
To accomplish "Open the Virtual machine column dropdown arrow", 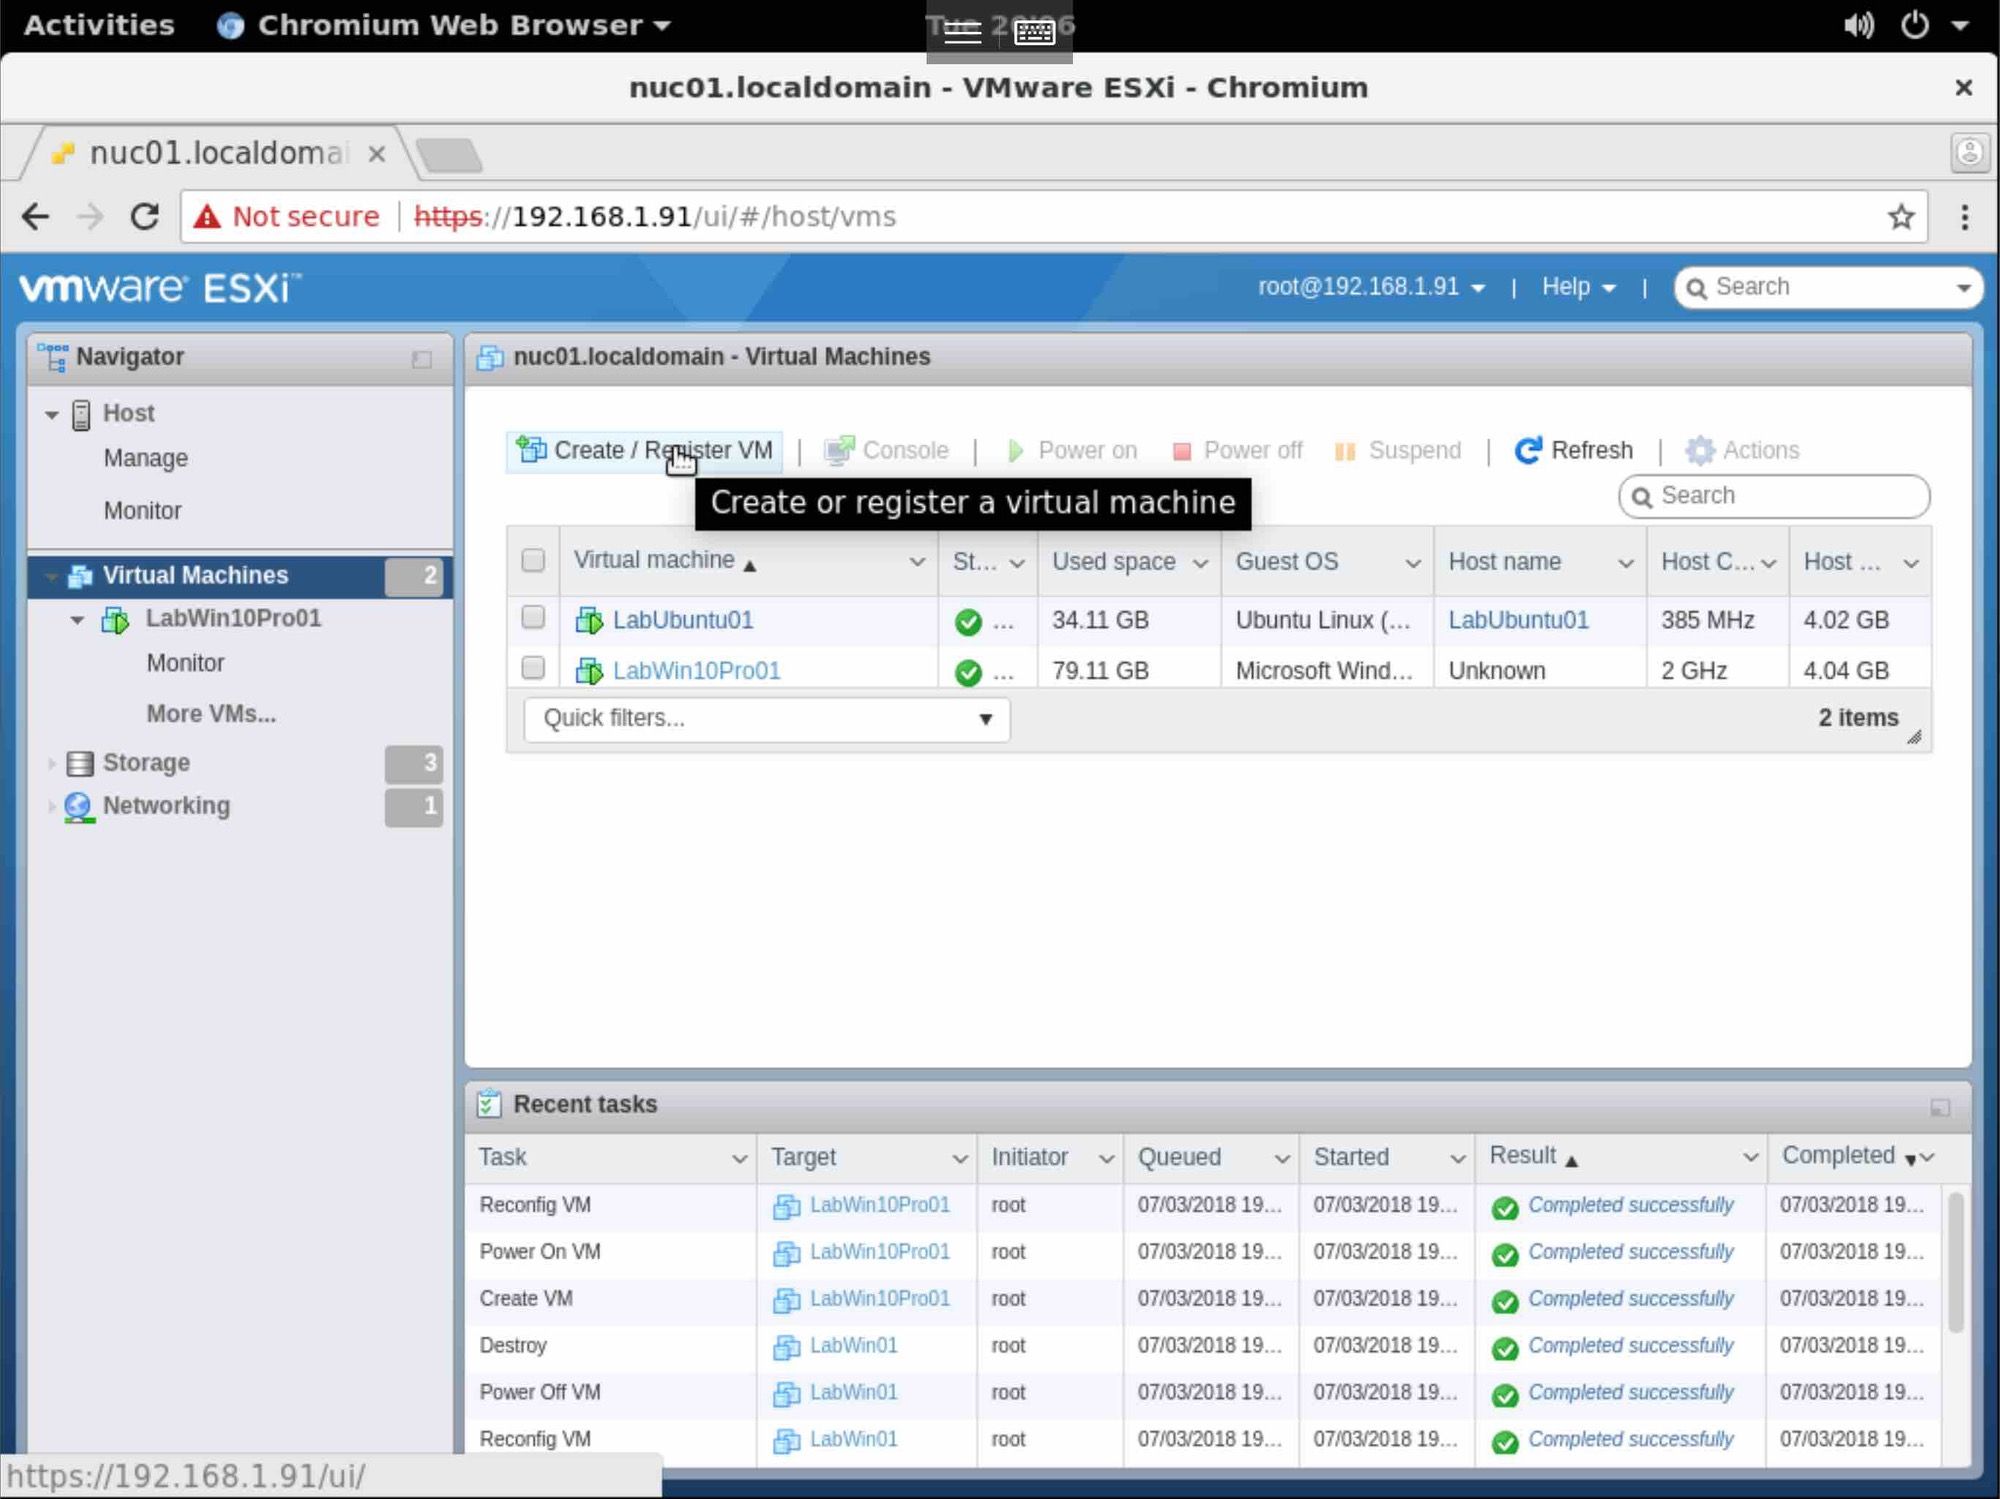I will [x=916, y=562].
